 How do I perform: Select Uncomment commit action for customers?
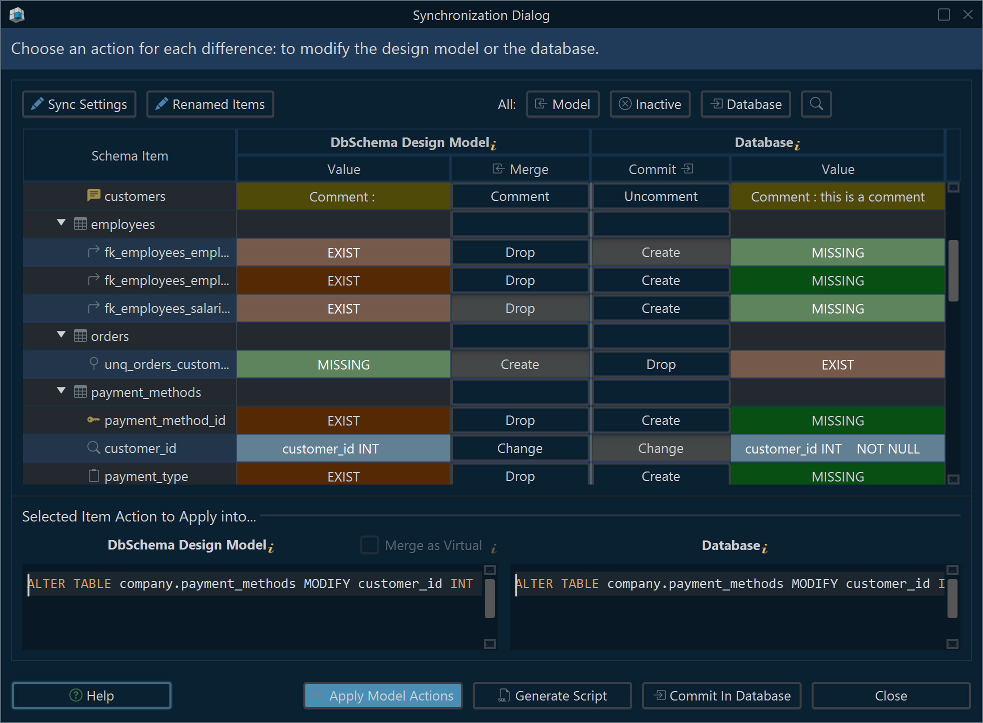(661, 196)
